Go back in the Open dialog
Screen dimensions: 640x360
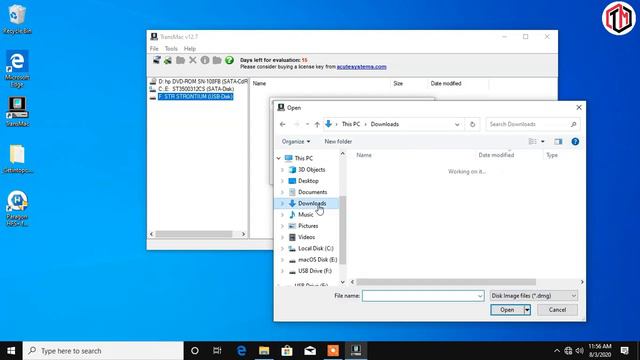[282, 124]
